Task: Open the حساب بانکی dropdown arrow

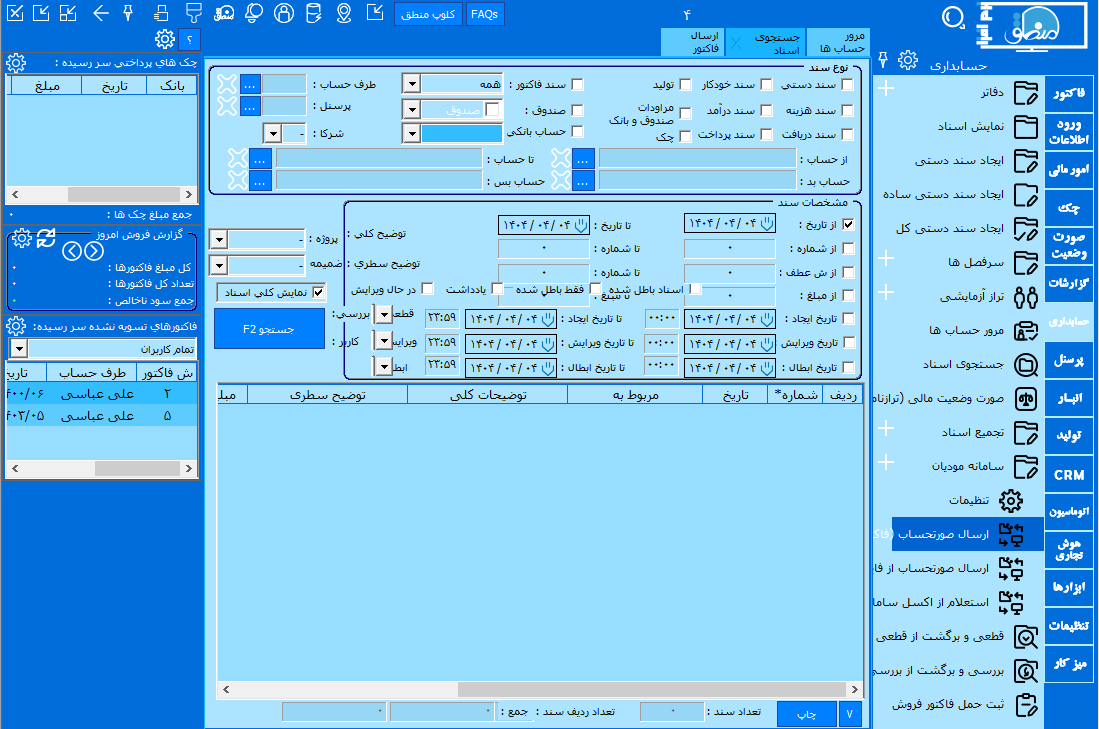Action: point(411,132)
